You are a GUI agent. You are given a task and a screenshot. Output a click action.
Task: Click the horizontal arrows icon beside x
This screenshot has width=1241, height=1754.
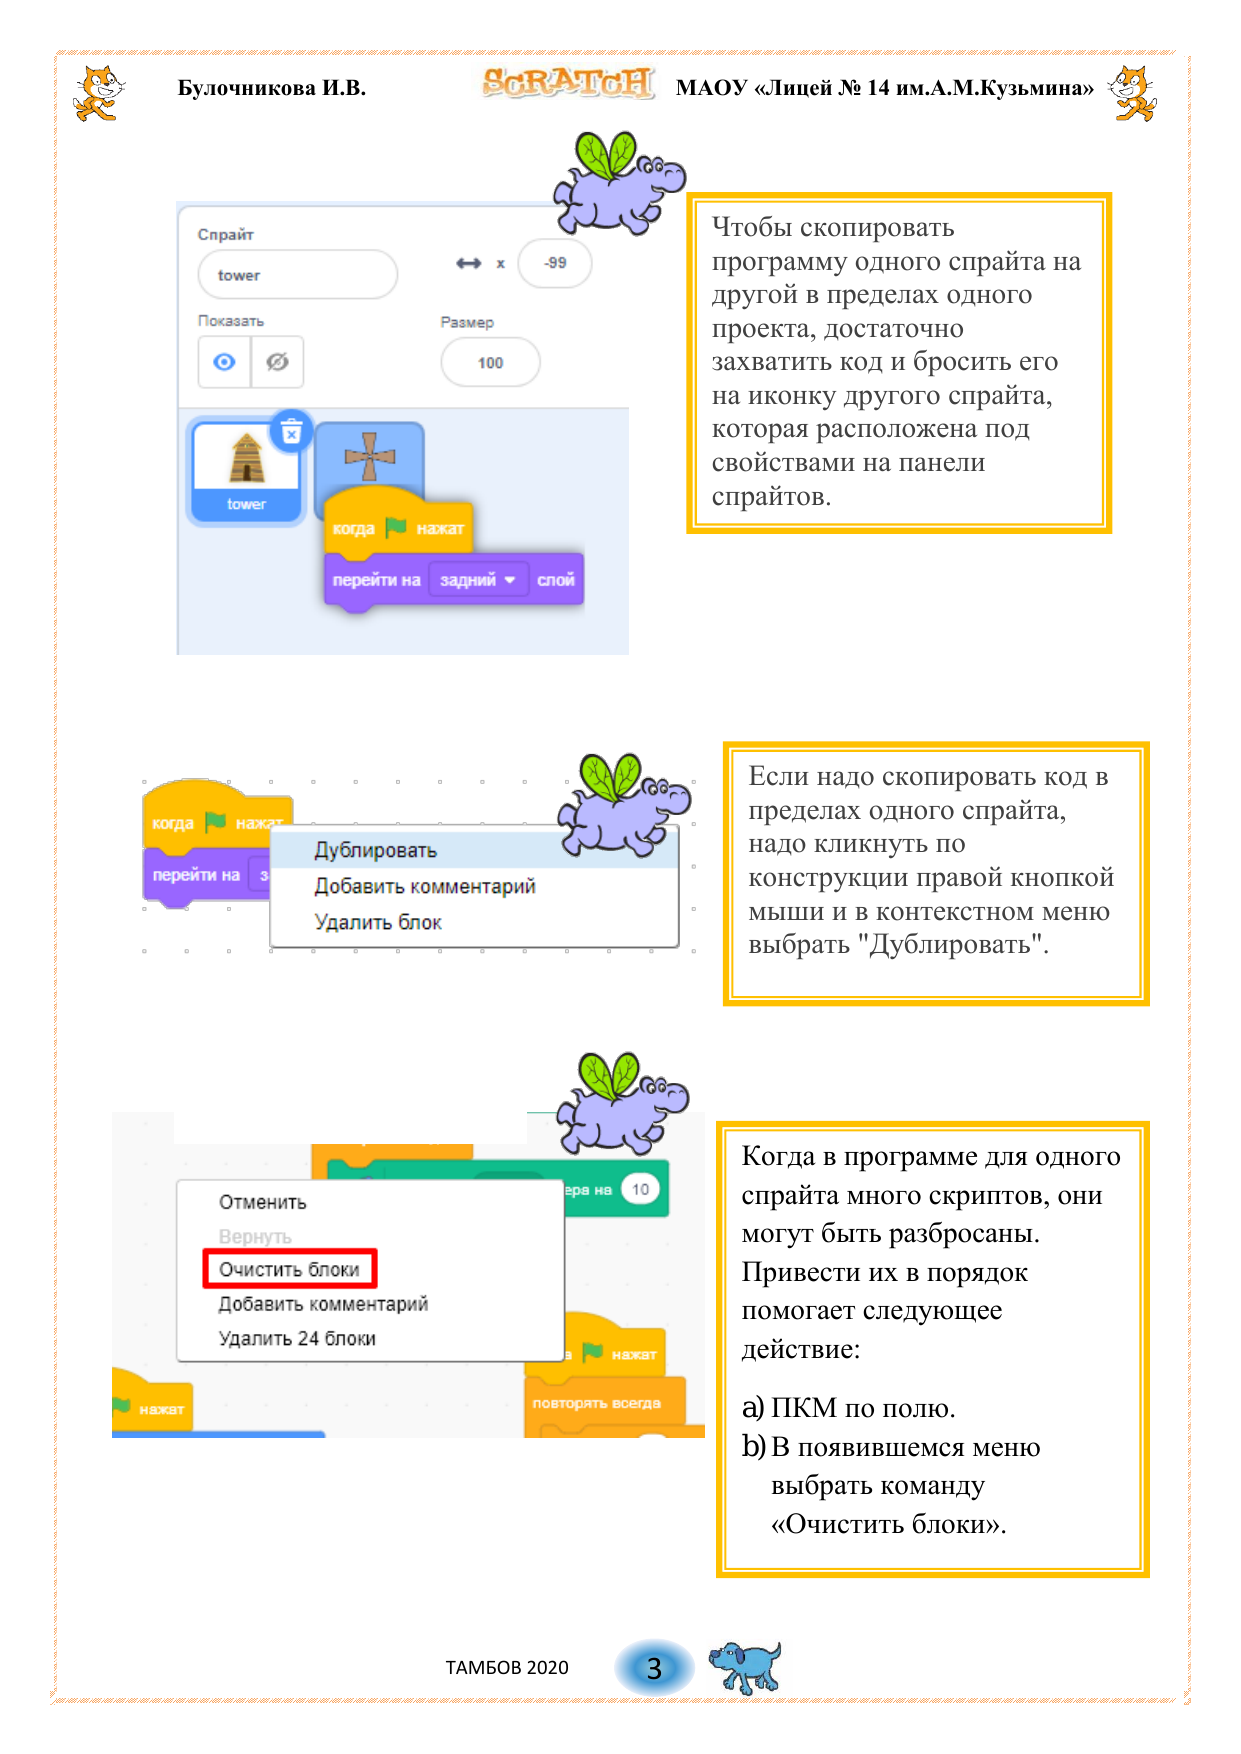click(468, 263)
